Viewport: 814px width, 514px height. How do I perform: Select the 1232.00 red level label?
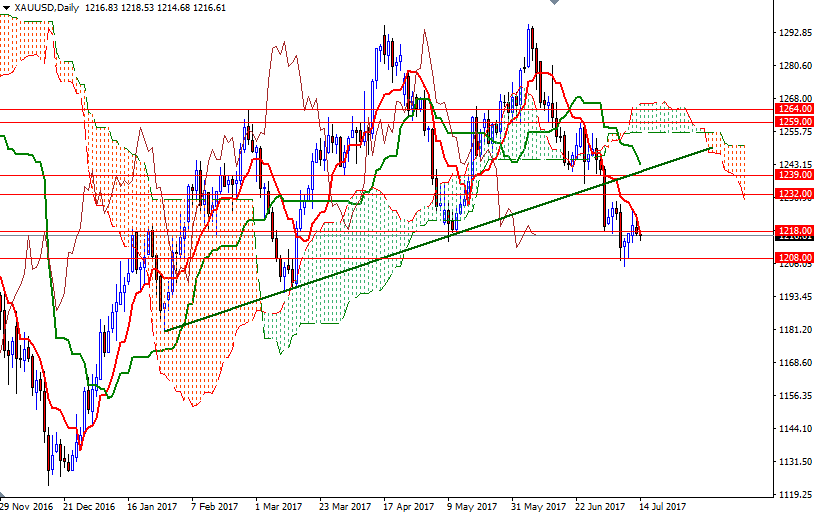coord(794,194)
